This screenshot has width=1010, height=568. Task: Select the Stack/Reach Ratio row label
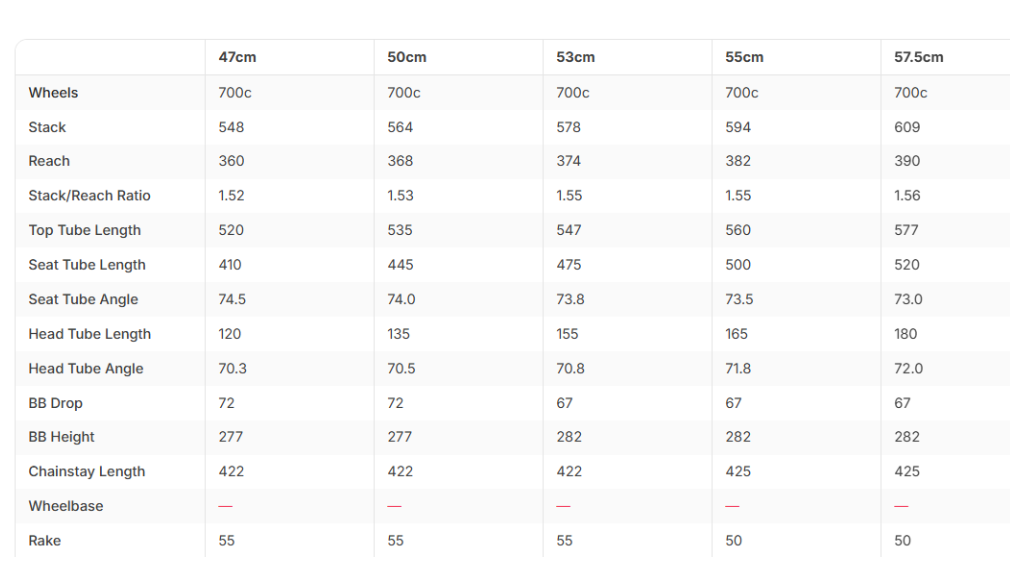(x=90, y=196)
